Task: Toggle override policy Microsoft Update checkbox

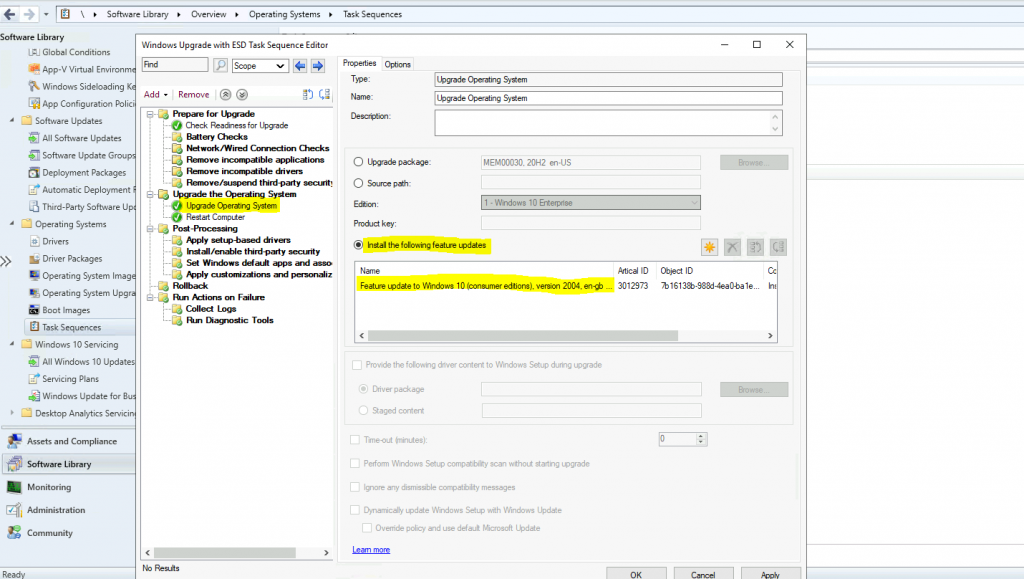Action: 367,528
